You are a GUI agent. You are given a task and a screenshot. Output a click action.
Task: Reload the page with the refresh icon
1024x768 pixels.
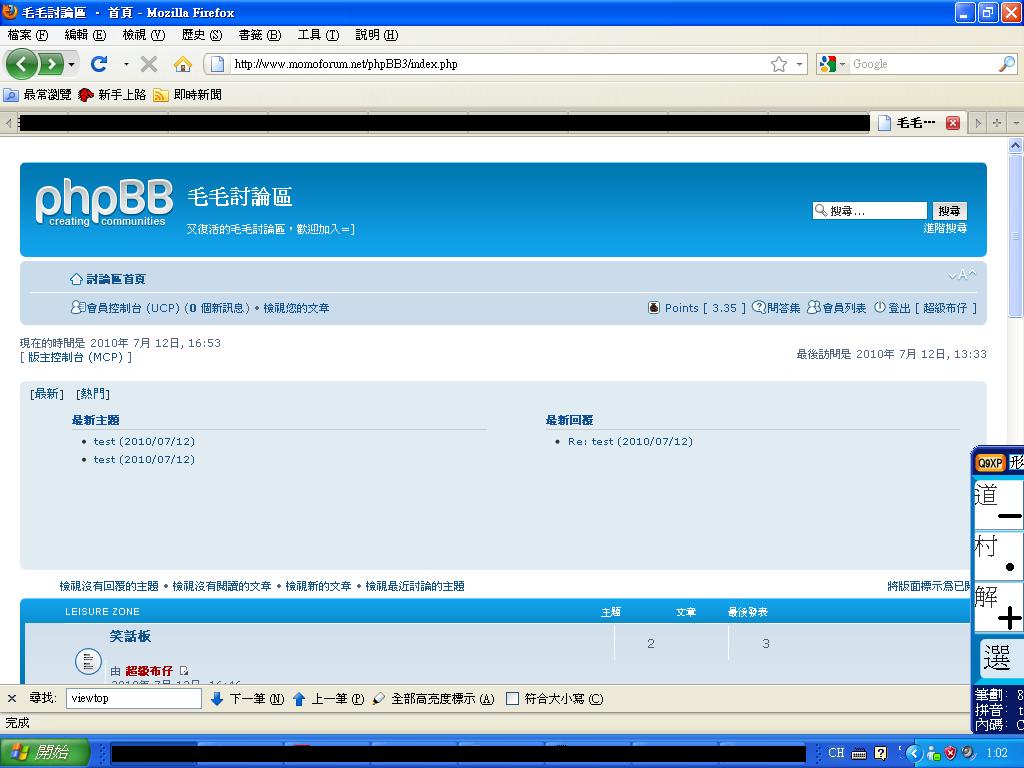tap(99, 64)
